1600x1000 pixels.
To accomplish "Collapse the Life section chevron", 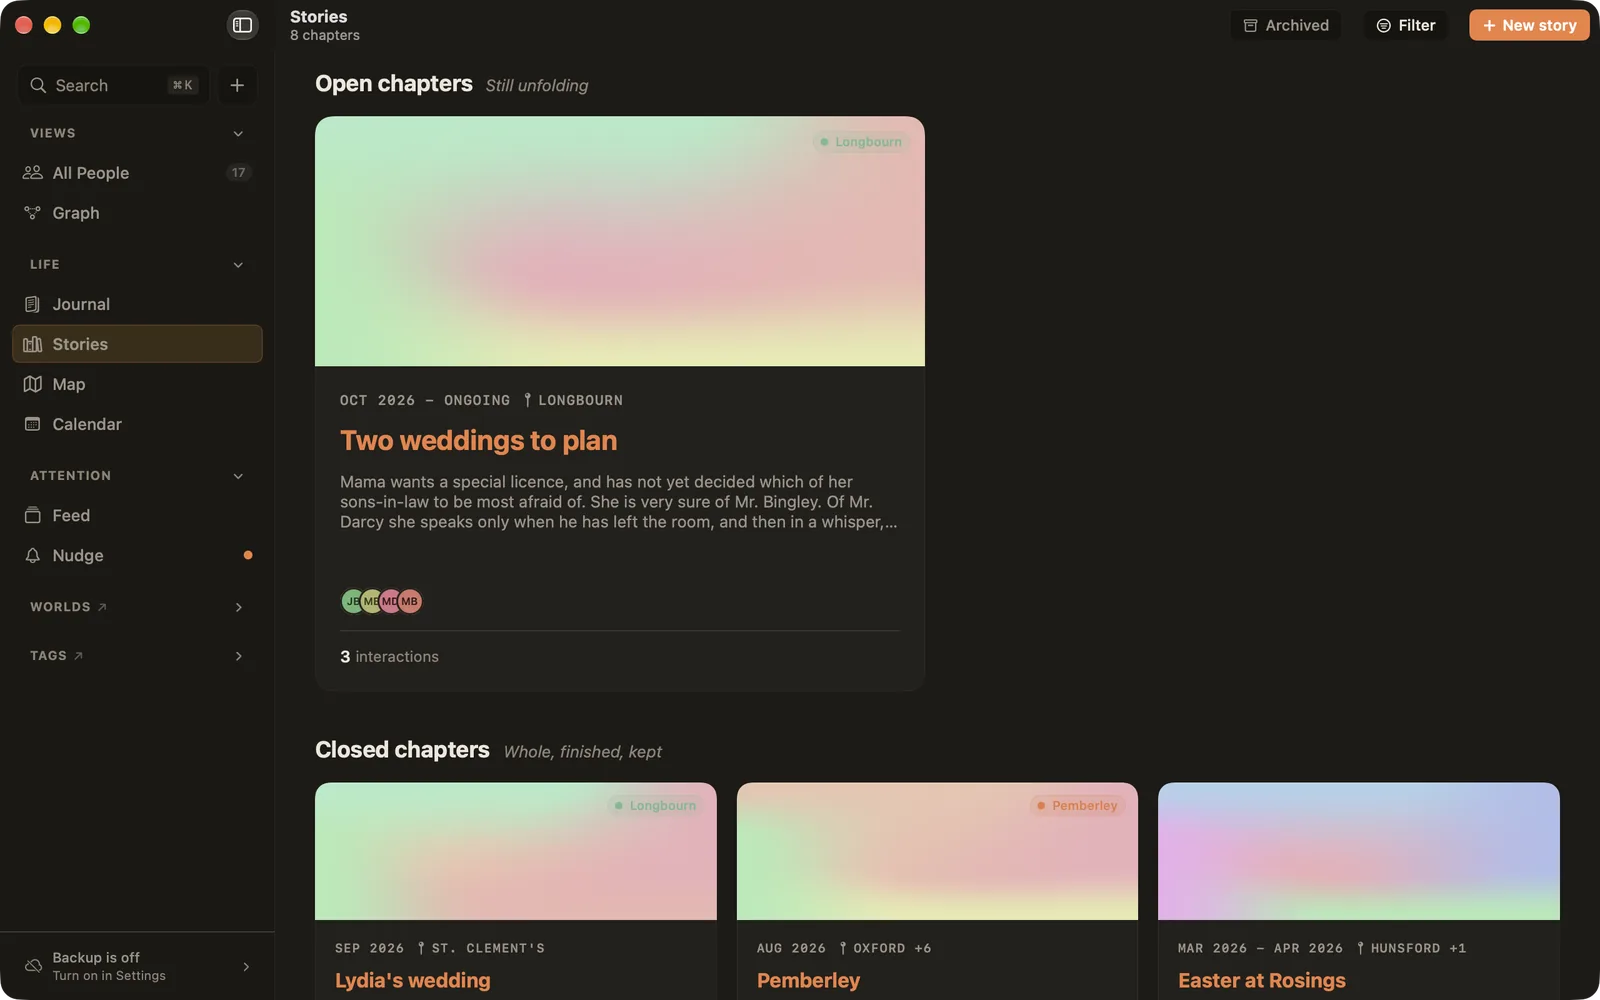I will 238,265.
